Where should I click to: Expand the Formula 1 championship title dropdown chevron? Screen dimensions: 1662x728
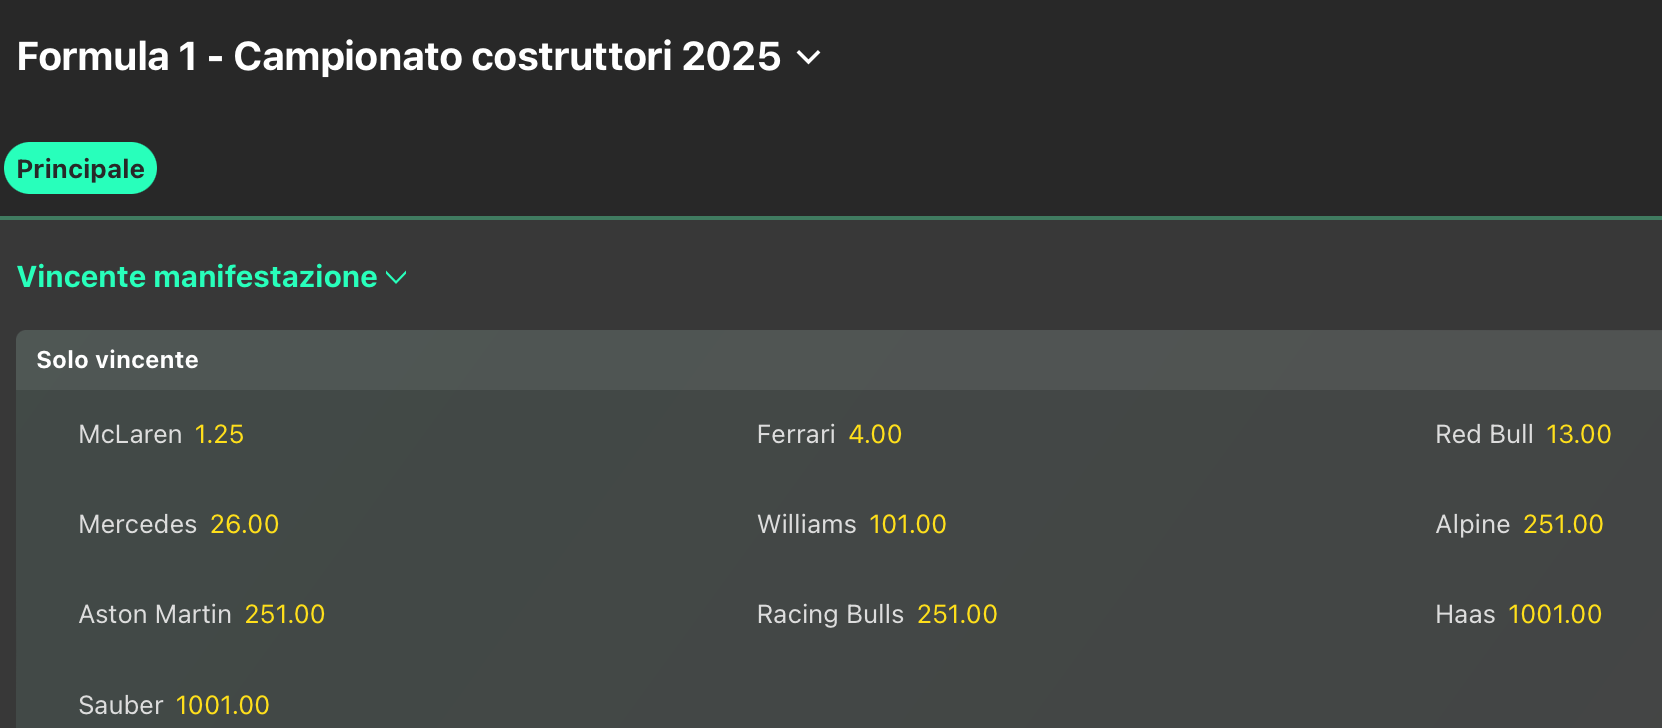coord(808,58)
